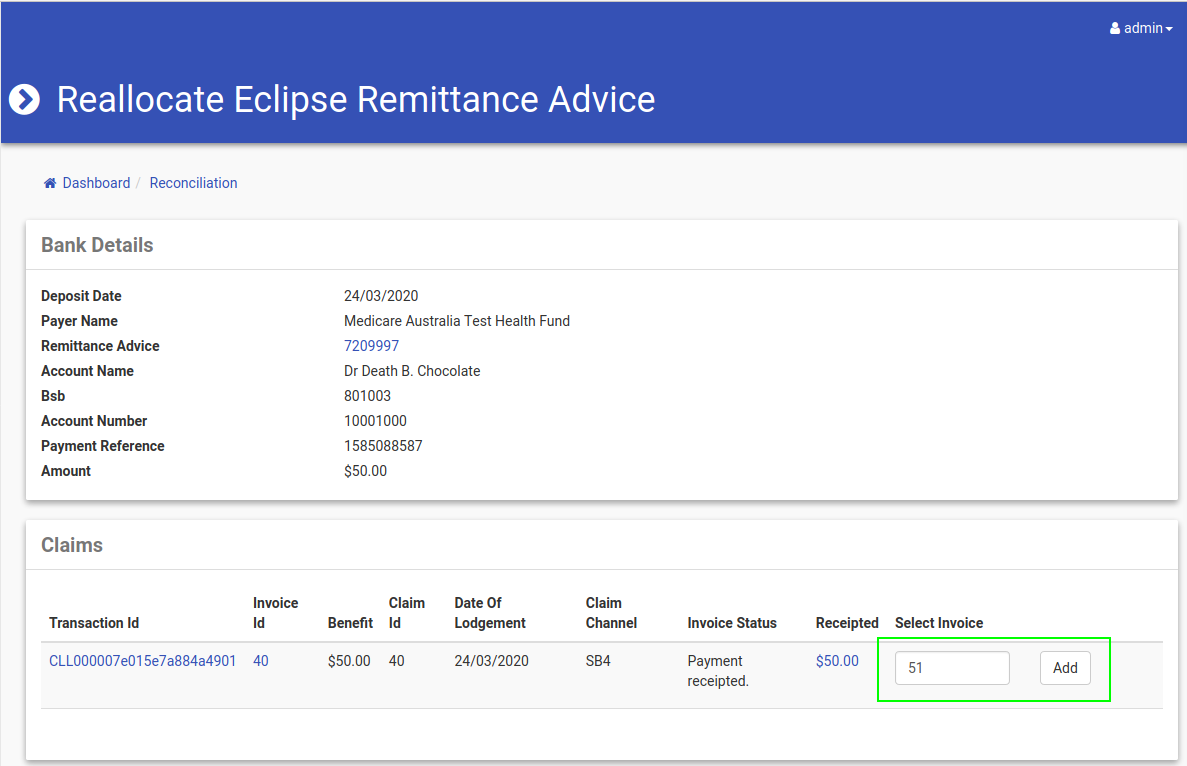Screen dimensions: 1187x766
Task: Click the Transaction Id column header
Action: (94, 623)
